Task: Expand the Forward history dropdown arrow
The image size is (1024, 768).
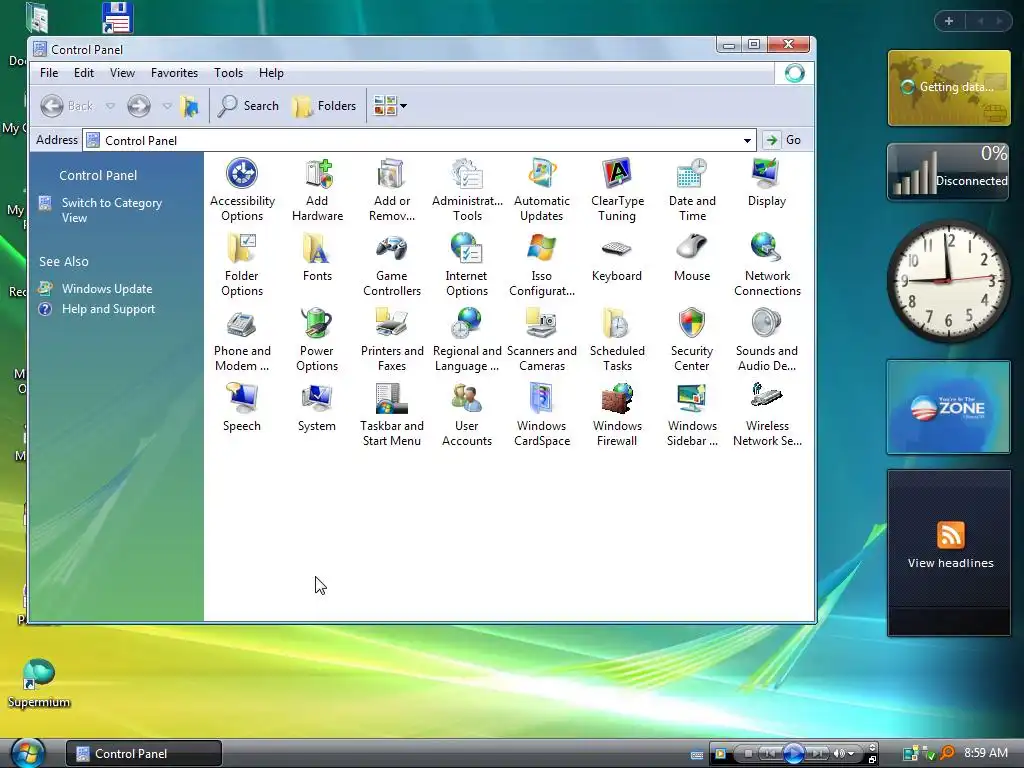Action: (167, 106)
